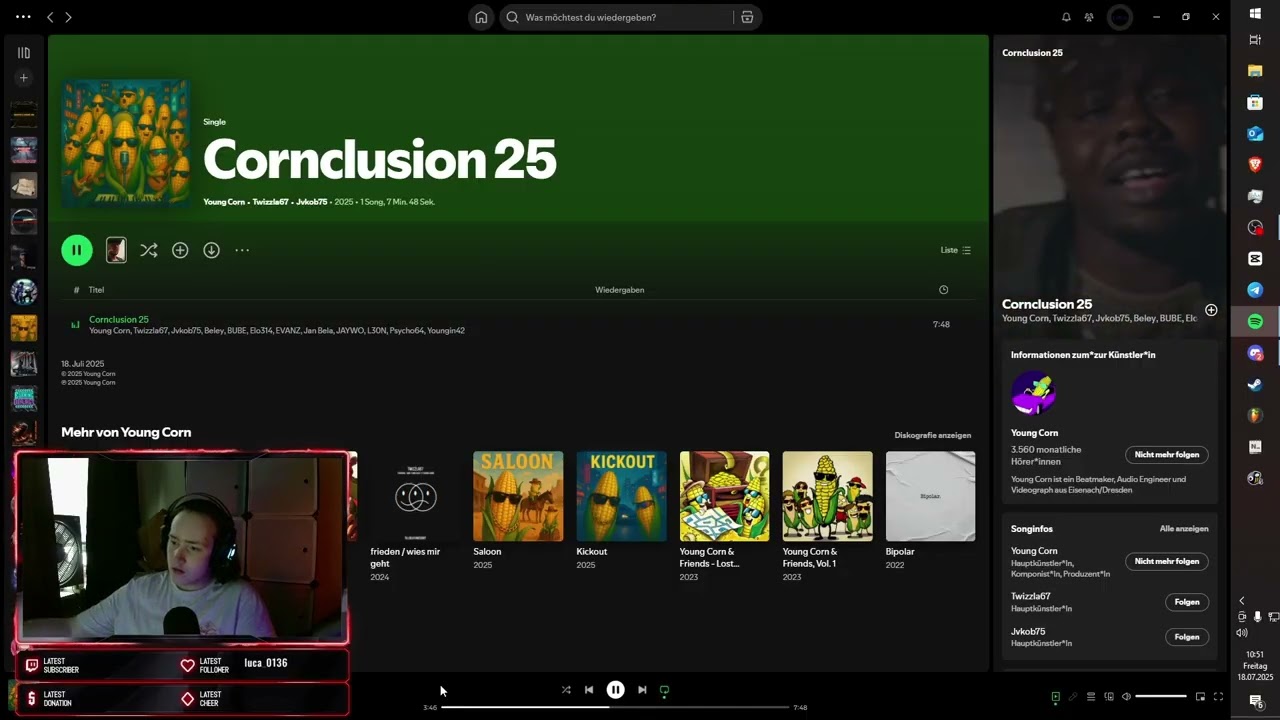Open Telegram in taskbar
The height and width of the screenshot is (720, 1280).
pos(1256,290)
